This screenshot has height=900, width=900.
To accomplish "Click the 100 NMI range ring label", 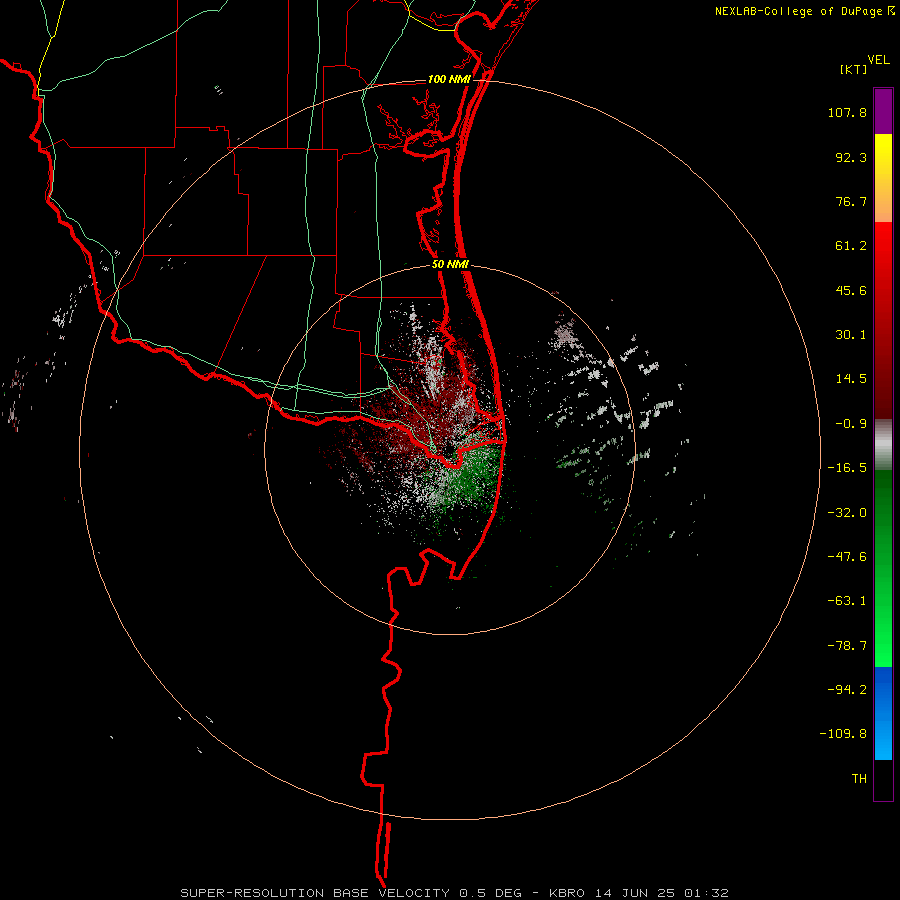I will point(449,79).
